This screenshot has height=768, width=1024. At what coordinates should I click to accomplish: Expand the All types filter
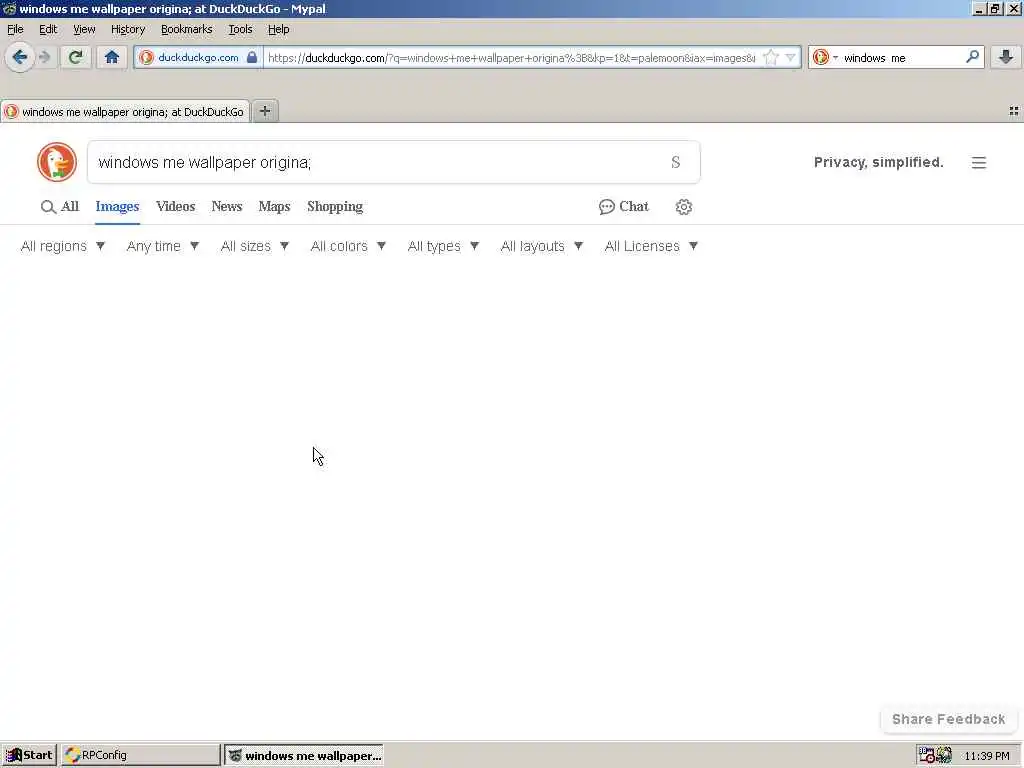click(443, 246)
